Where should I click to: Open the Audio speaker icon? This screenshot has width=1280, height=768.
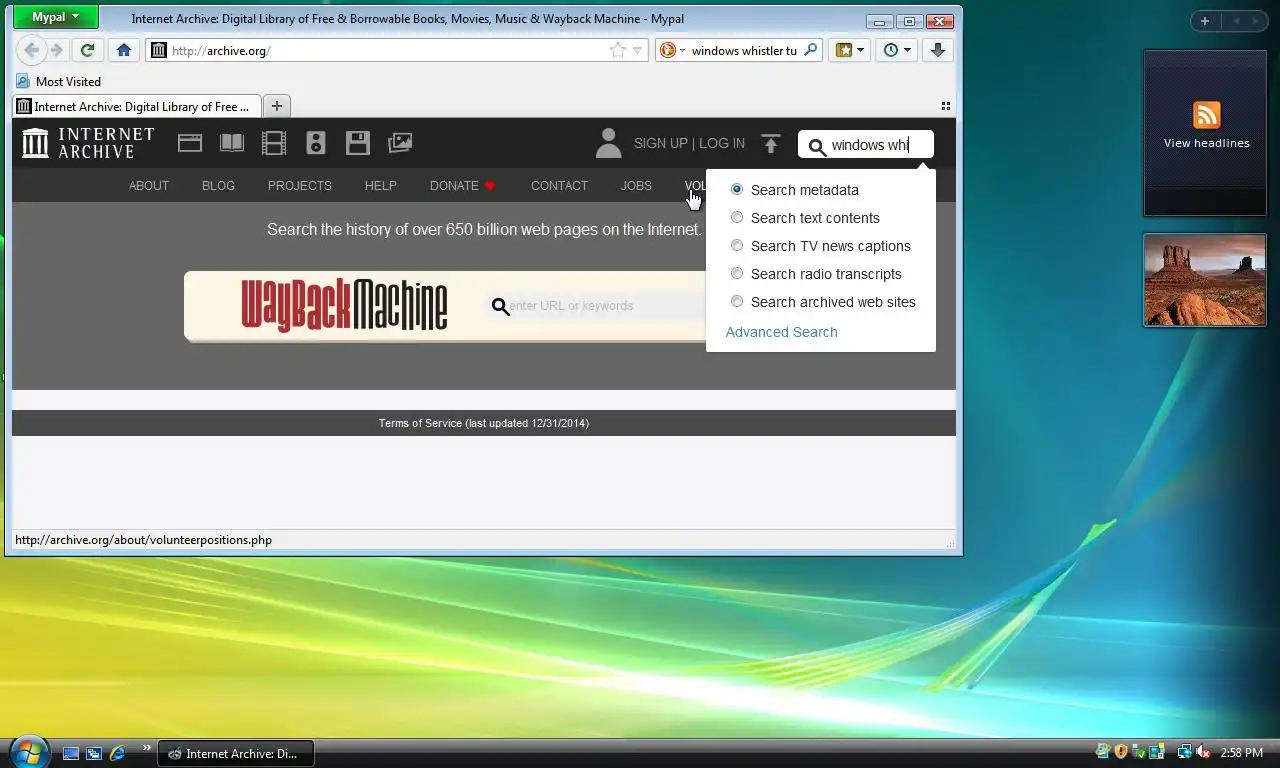point(316,143)
